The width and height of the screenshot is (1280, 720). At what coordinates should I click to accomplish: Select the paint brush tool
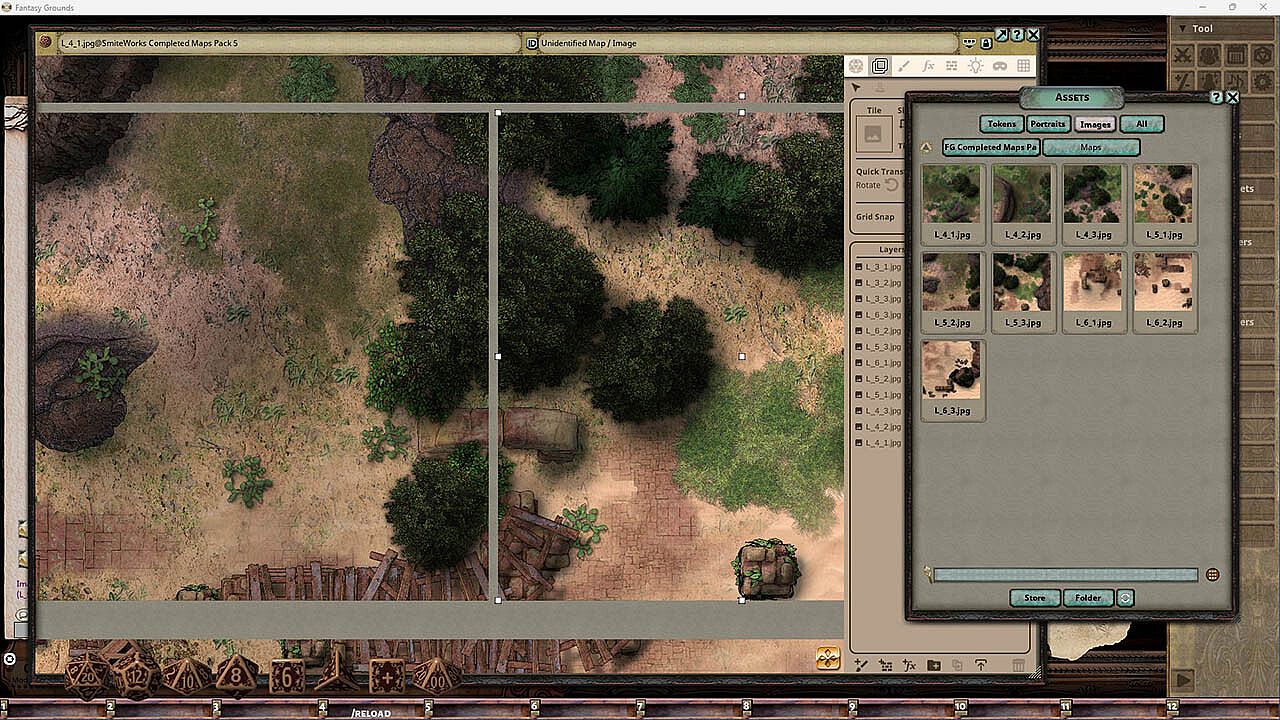click(904, 66)
